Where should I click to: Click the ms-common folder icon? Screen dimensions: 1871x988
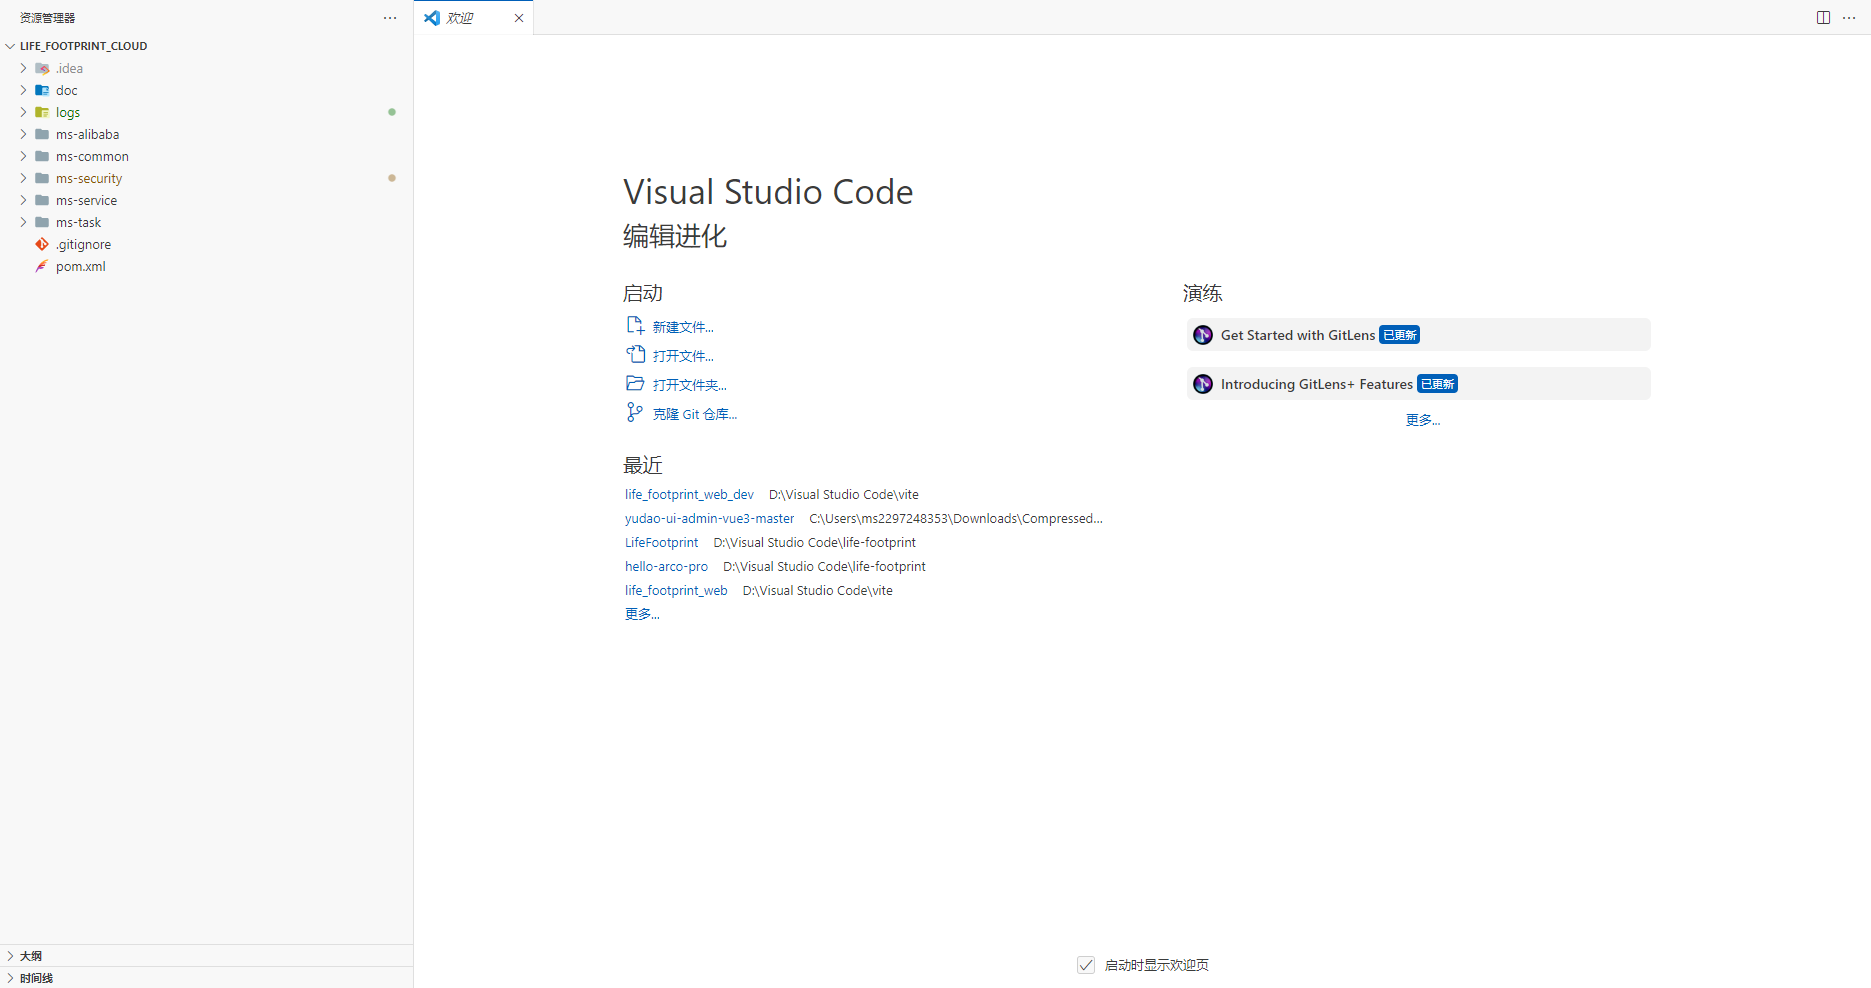(x=42, y=156)
